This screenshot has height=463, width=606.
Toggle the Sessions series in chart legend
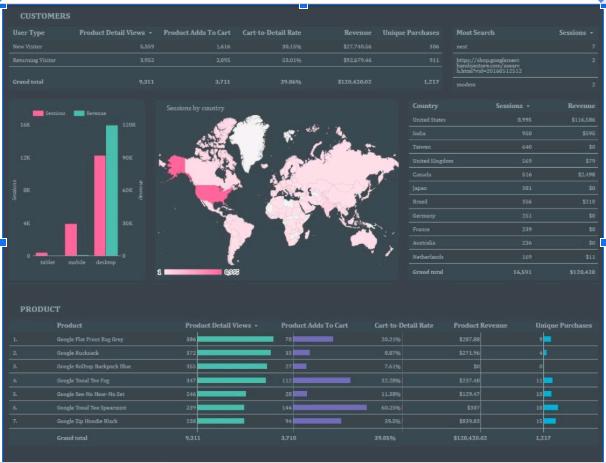(49, 113)
